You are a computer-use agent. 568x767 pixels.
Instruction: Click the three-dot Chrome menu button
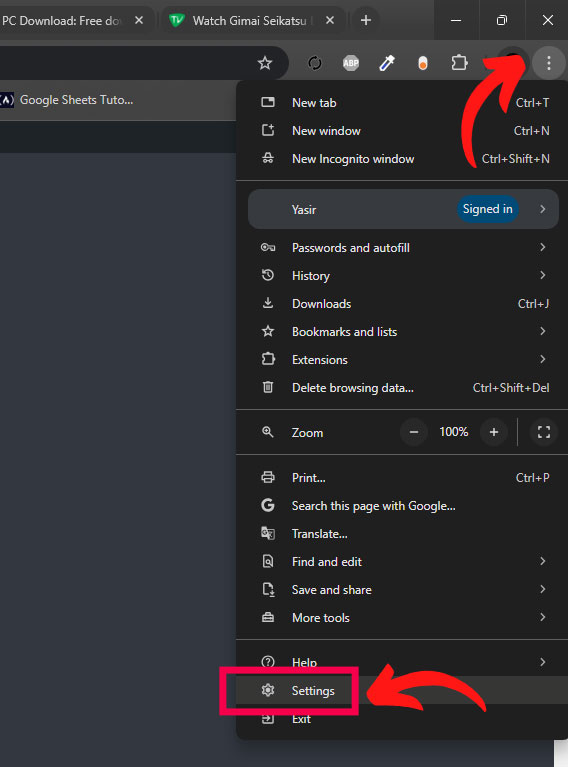point(548,63)
